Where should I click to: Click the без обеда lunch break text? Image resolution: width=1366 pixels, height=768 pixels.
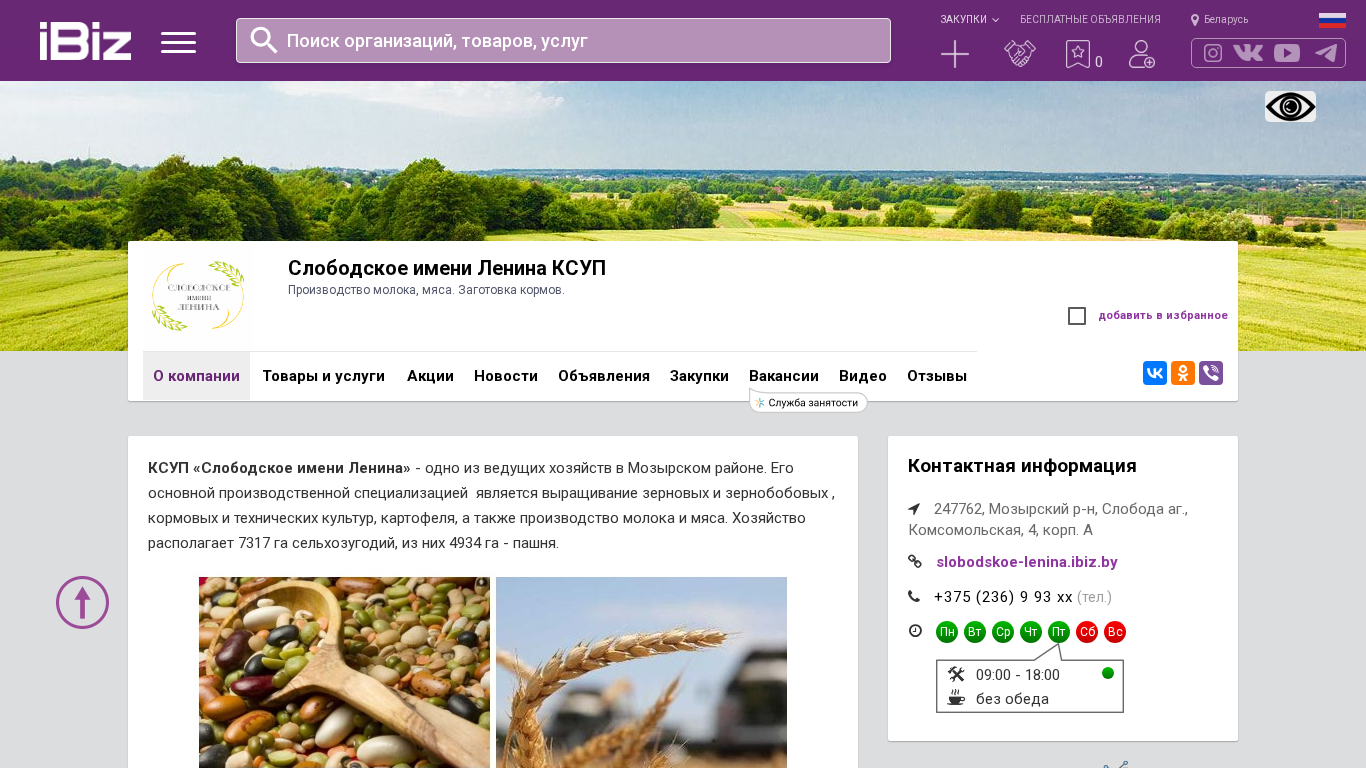pos(1012,699)
